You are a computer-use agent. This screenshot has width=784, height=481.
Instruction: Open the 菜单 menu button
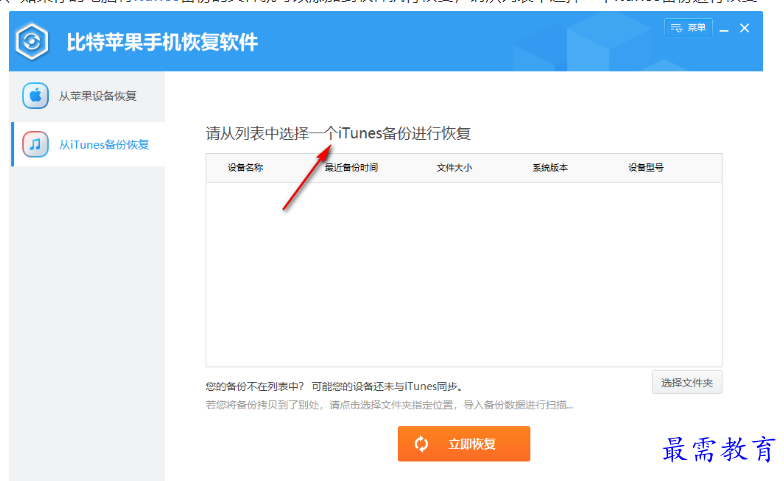click(688, 28)
